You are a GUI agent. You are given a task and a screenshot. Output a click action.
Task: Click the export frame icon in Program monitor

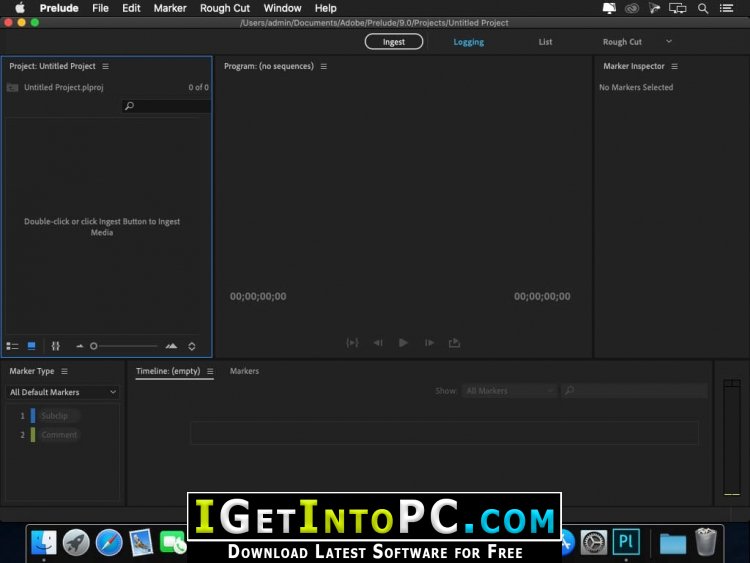[x=454, y=343]
